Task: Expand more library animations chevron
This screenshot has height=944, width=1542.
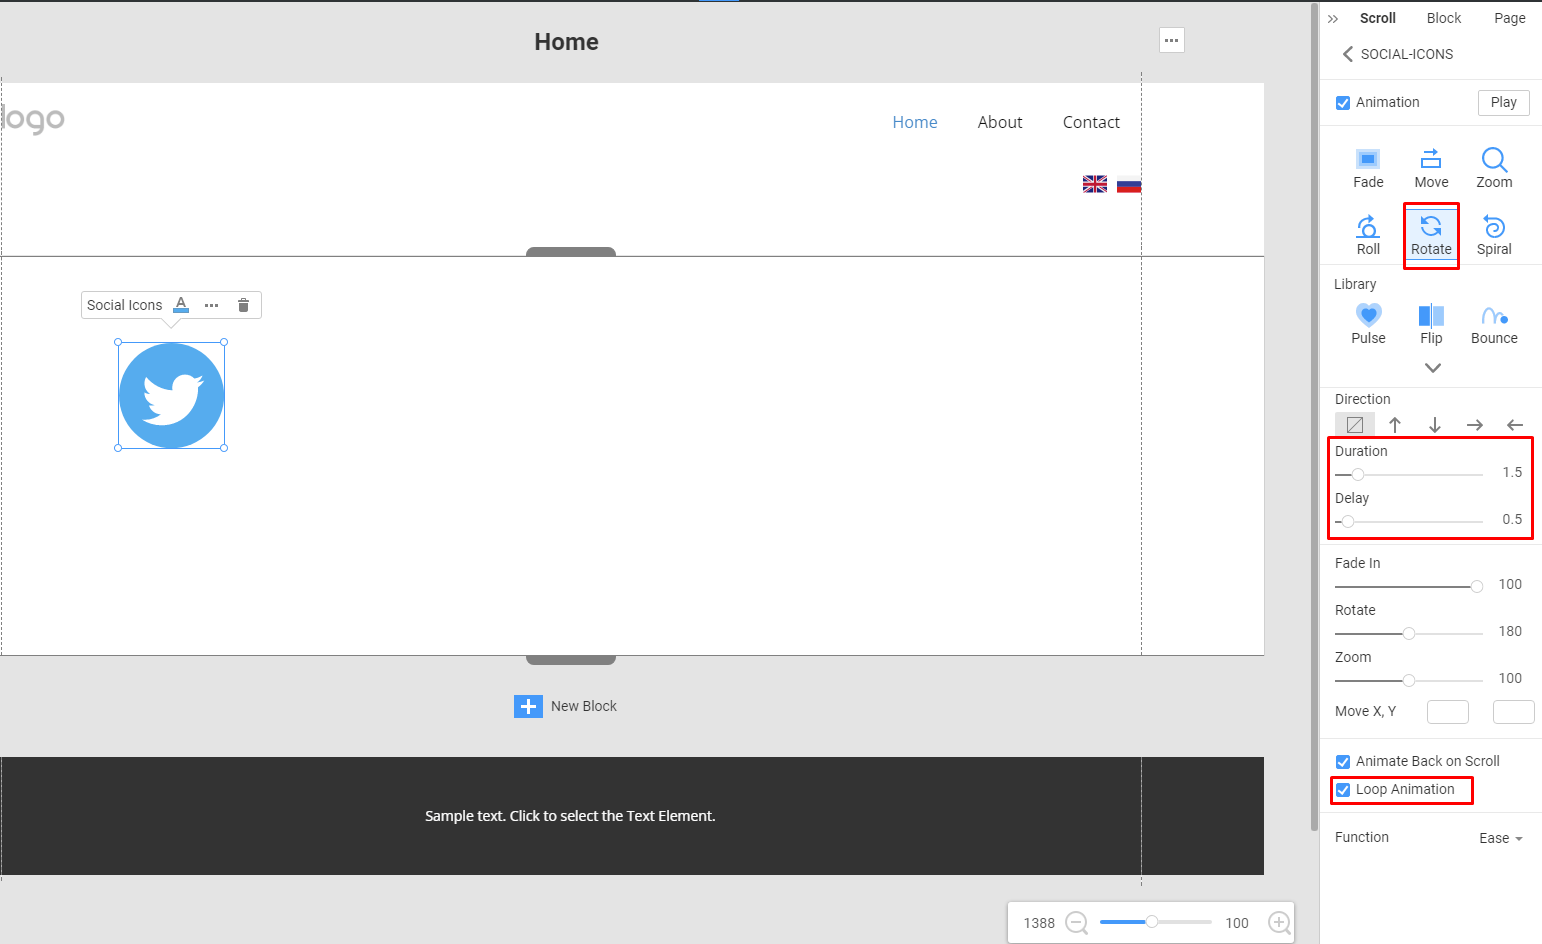Action: 1433,368
